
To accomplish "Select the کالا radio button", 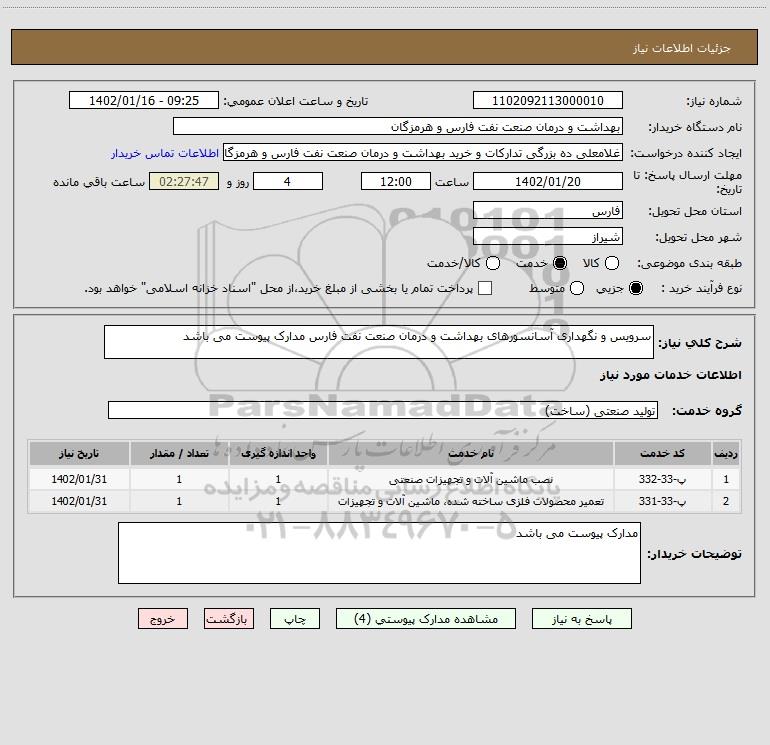I will tap(611, 263).
